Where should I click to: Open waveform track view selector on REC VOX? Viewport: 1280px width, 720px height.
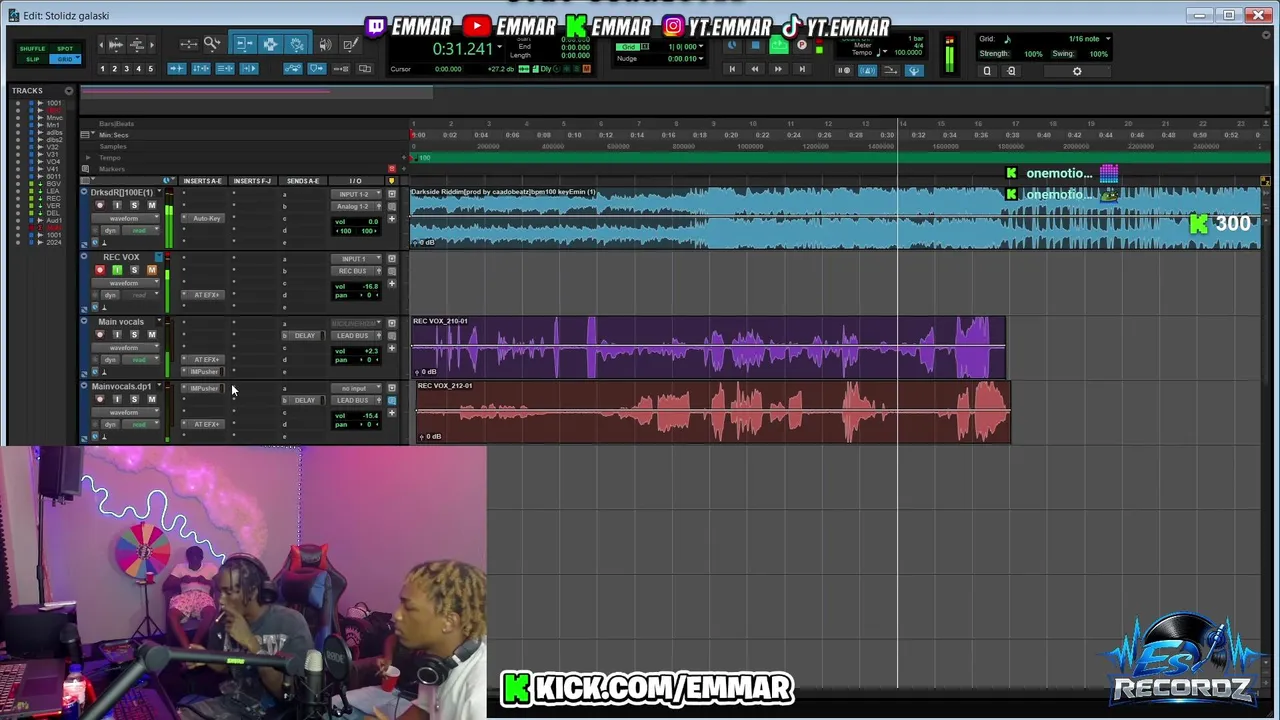(x=127, y=283)
